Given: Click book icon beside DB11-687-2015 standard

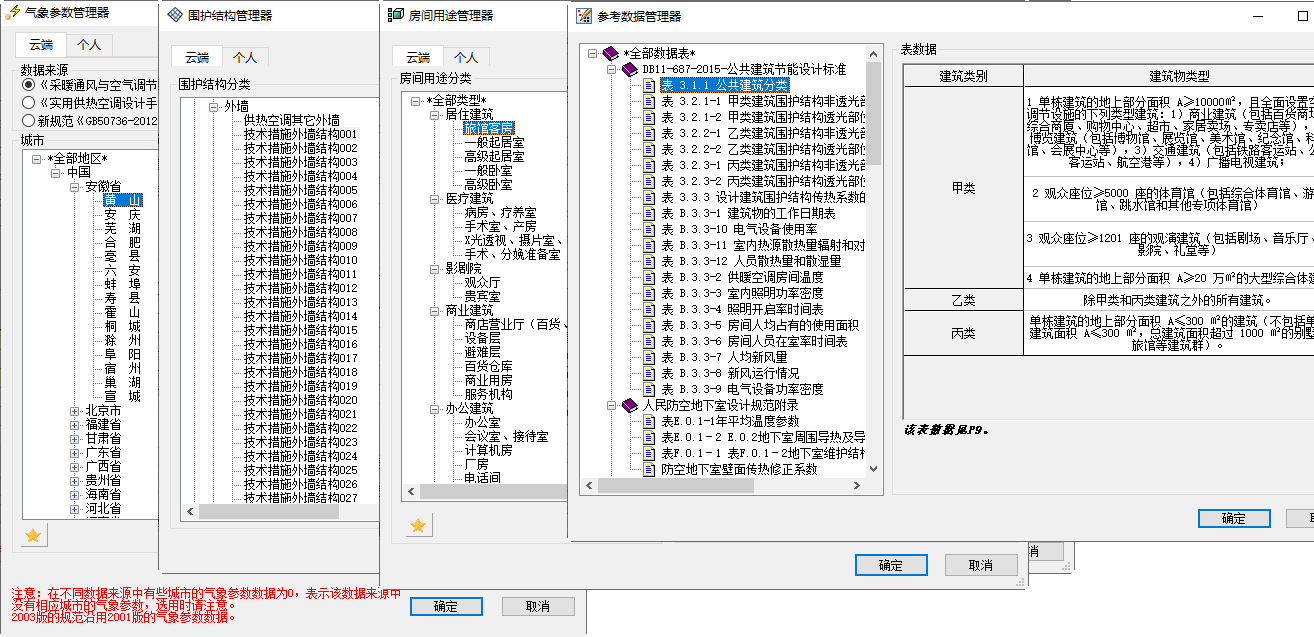Looking at the screenshot, I should (x=629, y=70).
